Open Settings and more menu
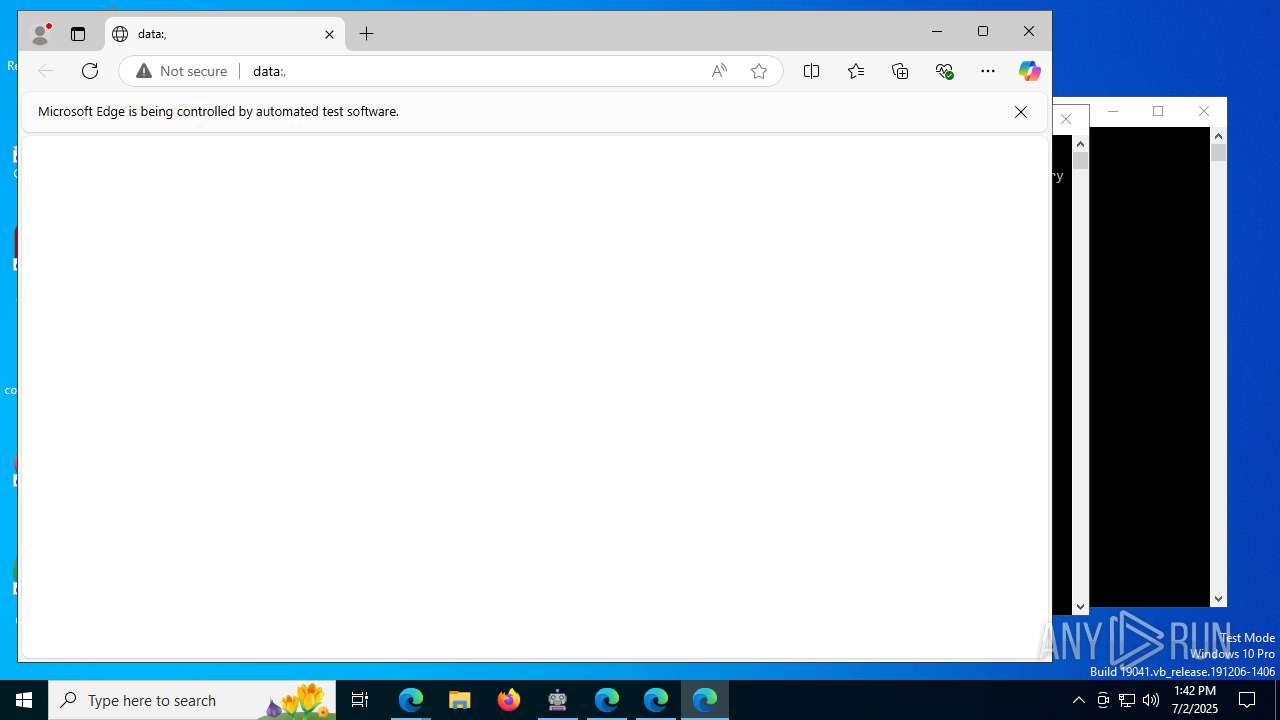 988,70
